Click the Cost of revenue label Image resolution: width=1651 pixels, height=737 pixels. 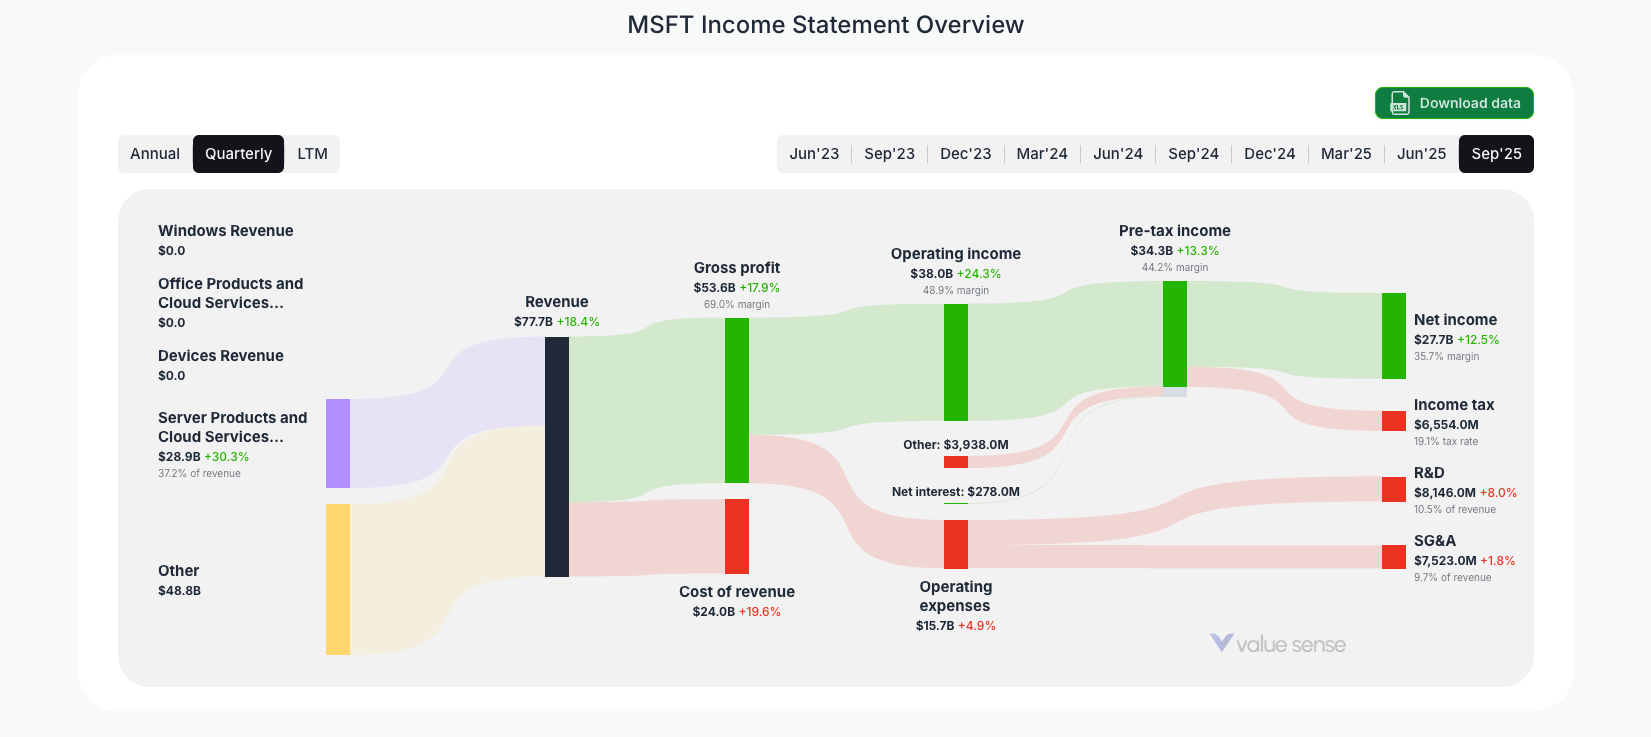[x=737, y=592]
